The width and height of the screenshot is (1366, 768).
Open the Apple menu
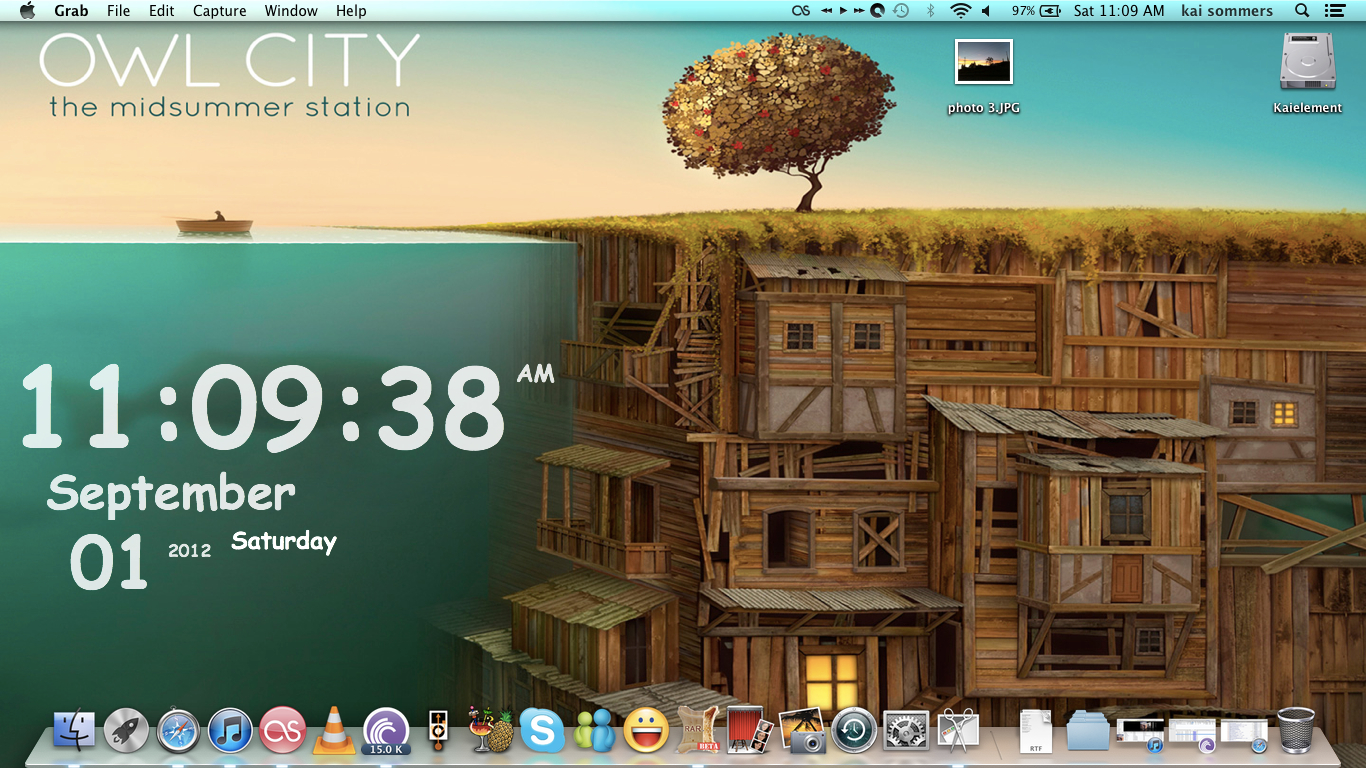click(27, 11)
